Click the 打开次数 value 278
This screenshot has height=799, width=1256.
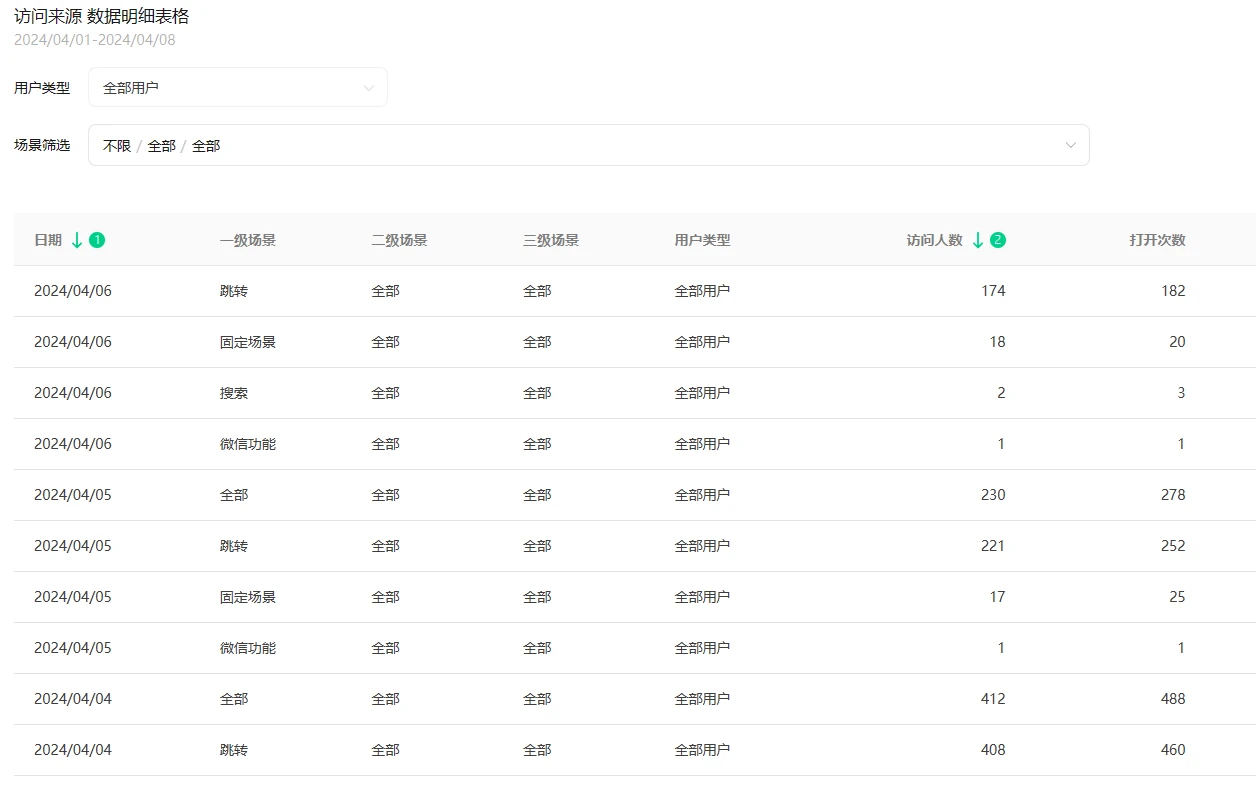[1173, 495]
